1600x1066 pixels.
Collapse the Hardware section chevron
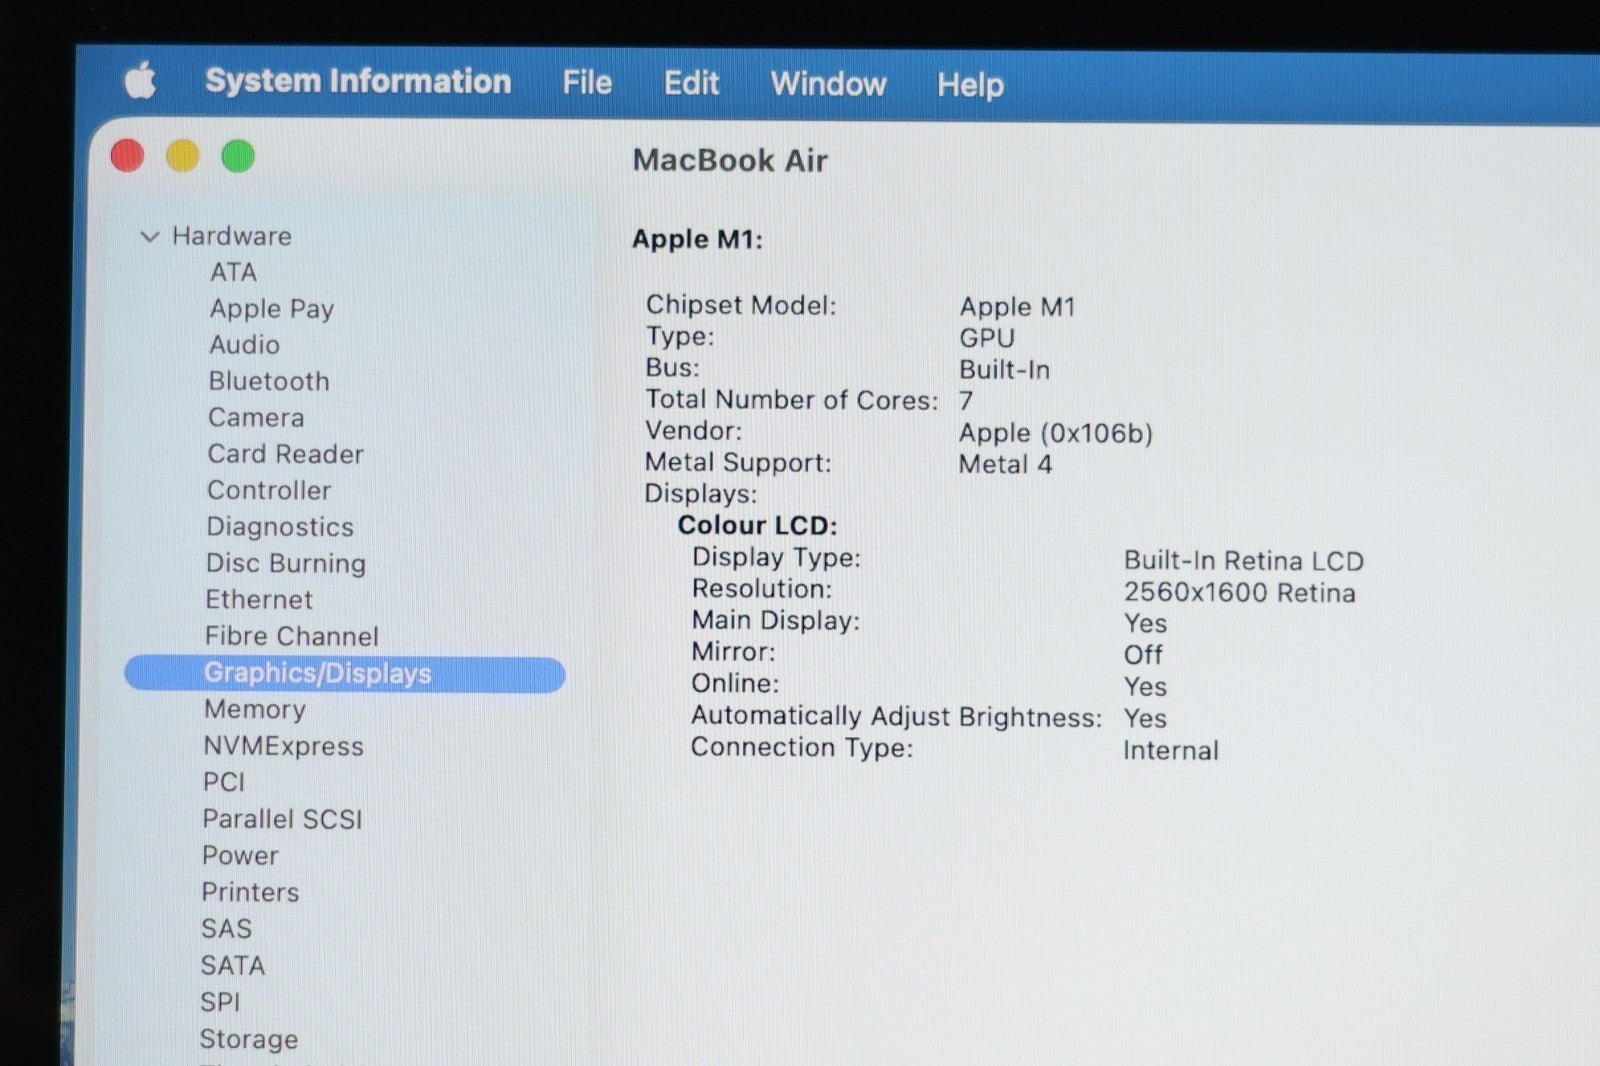tap(150, 237)
